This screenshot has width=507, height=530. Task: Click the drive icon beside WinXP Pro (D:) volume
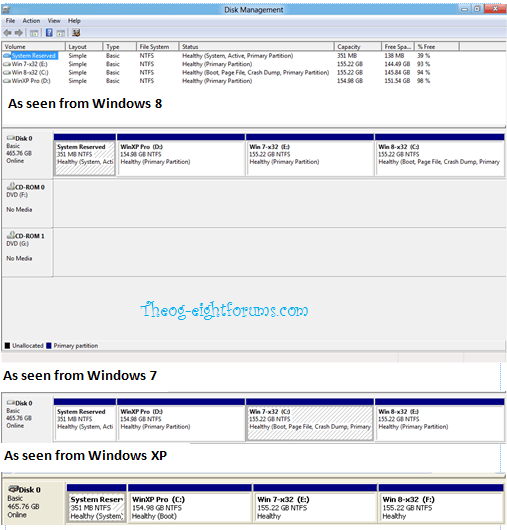[7, 81]
